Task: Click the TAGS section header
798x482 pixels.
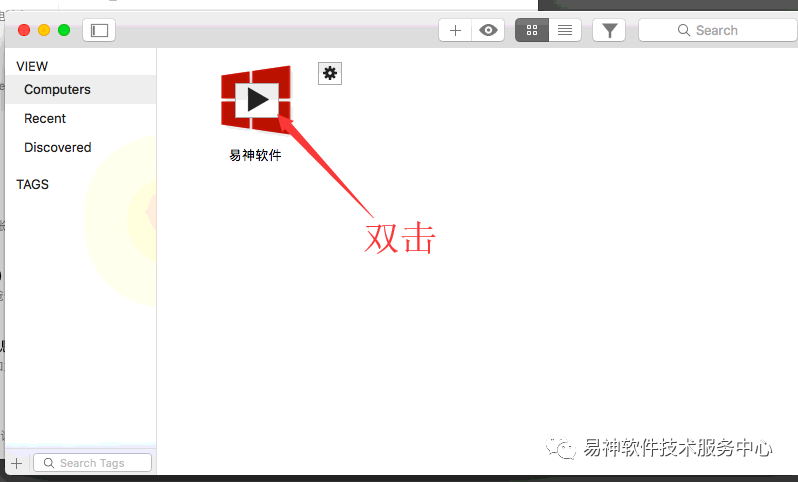Action: click(x=33, y=184)
